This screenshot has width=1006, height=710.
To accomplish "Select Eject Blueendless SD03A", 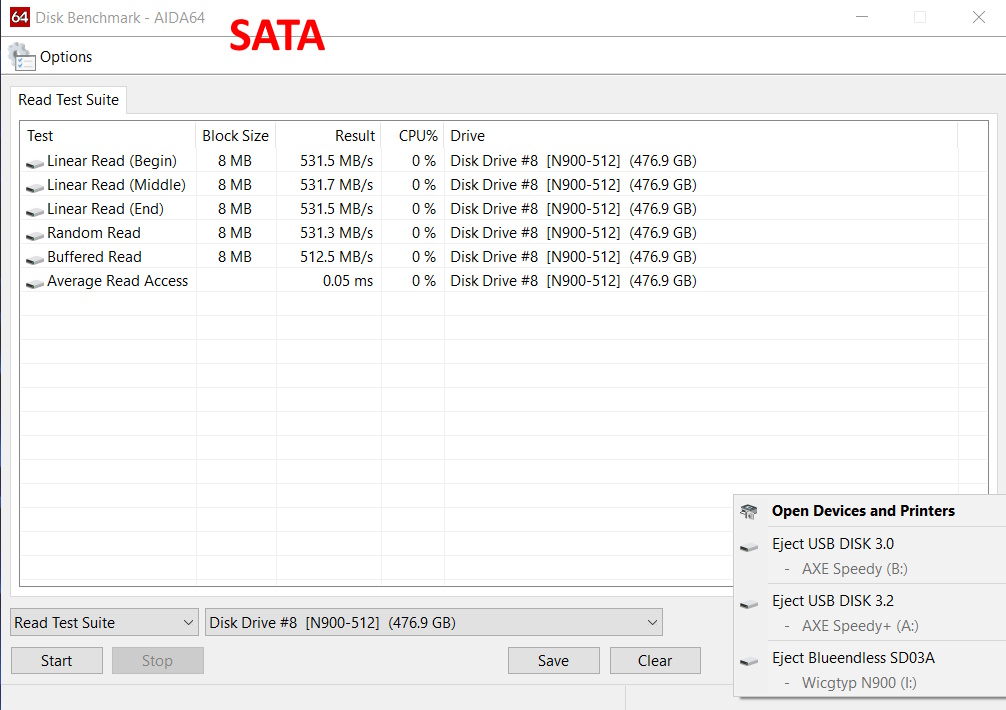I will pos(853,658).
